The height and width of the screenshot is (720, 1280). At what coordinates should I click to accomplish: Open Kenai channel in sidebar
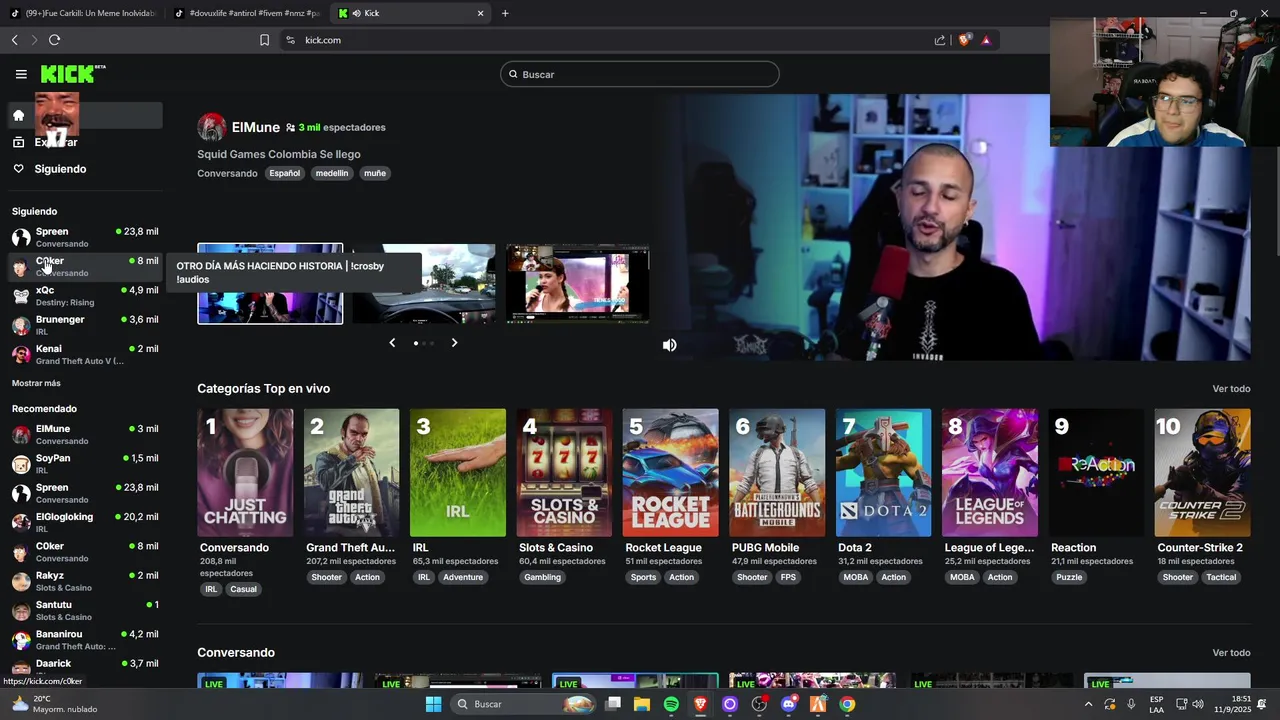click(85, 354)
